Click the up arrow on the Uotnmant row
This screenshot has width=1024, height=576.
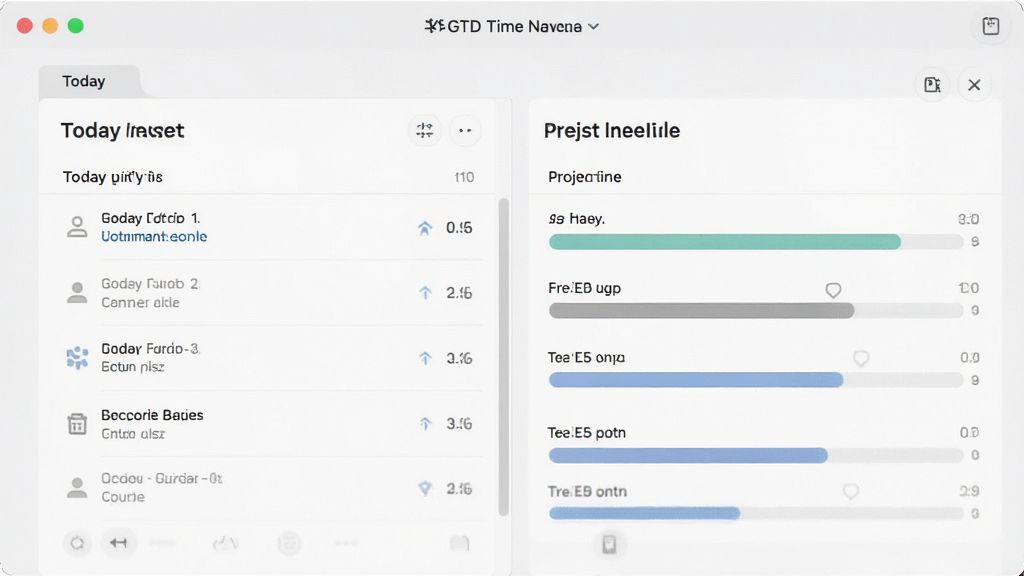(425, 228)
